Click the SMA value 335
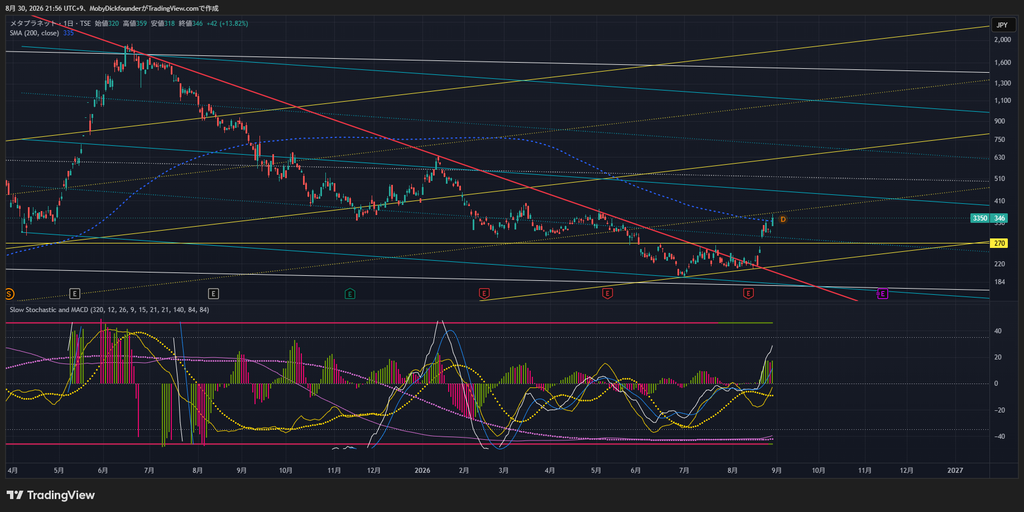 point(68,33)
